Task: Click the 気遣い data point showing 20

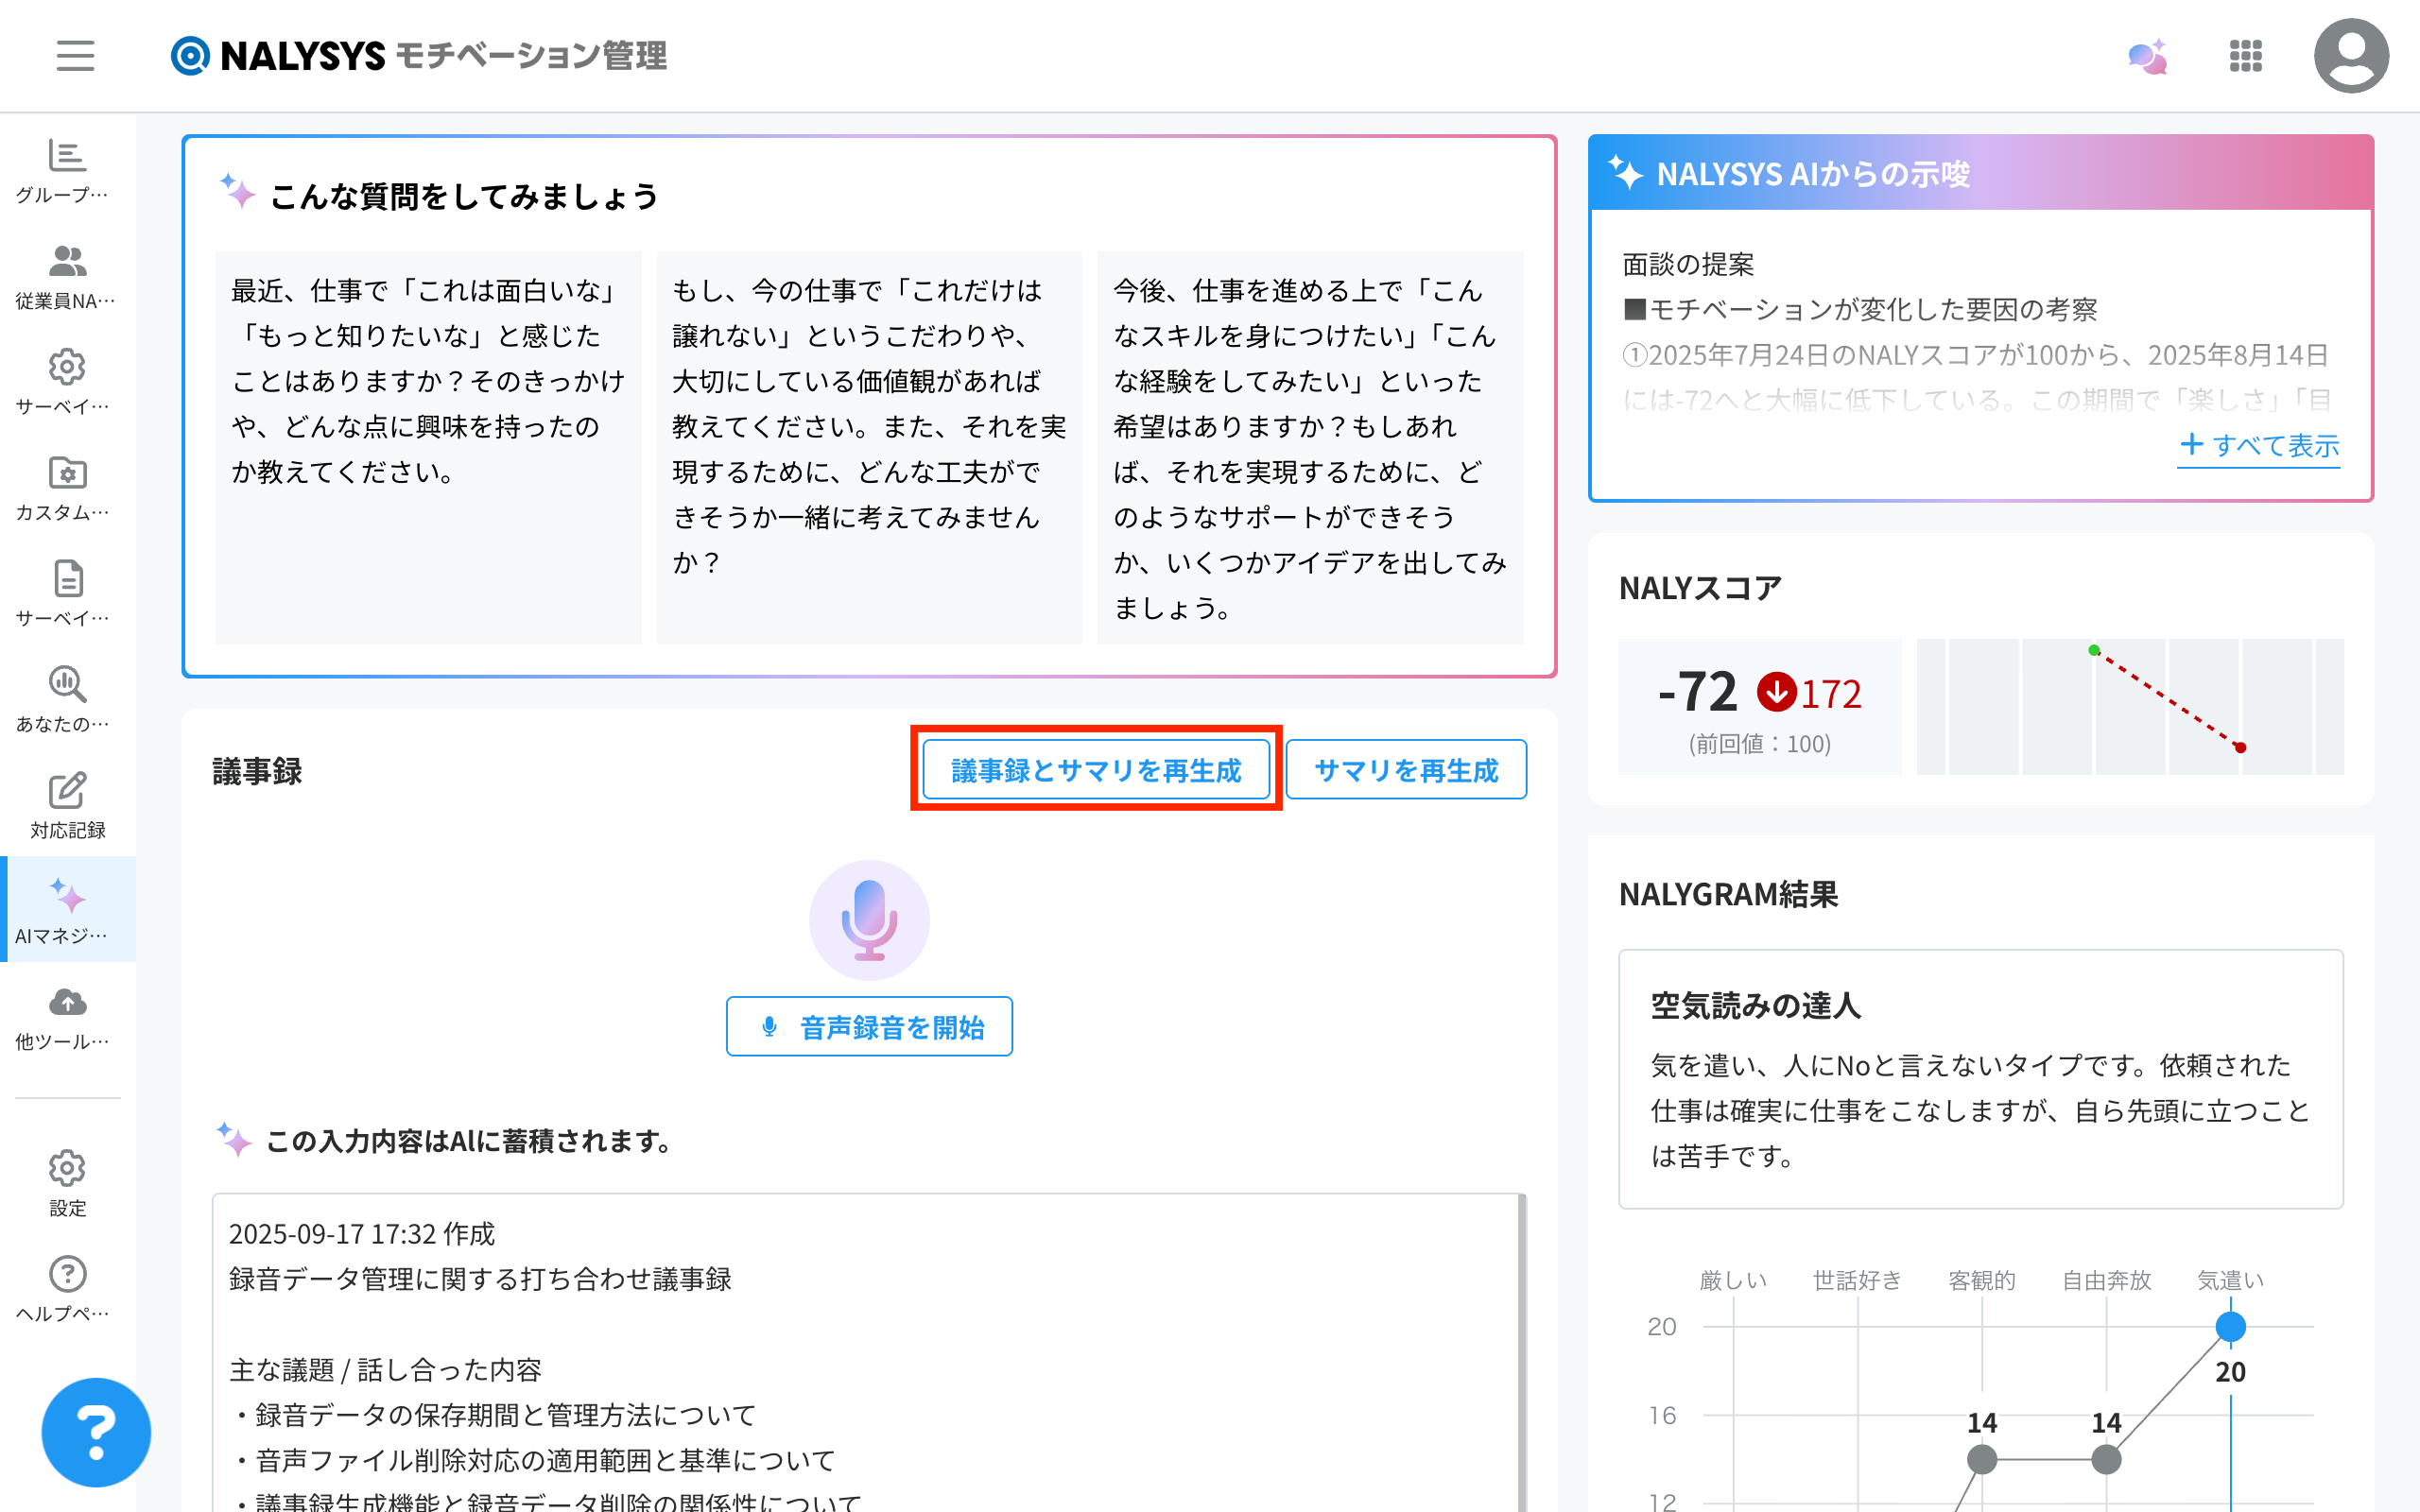Action: pos(2230,1327)
